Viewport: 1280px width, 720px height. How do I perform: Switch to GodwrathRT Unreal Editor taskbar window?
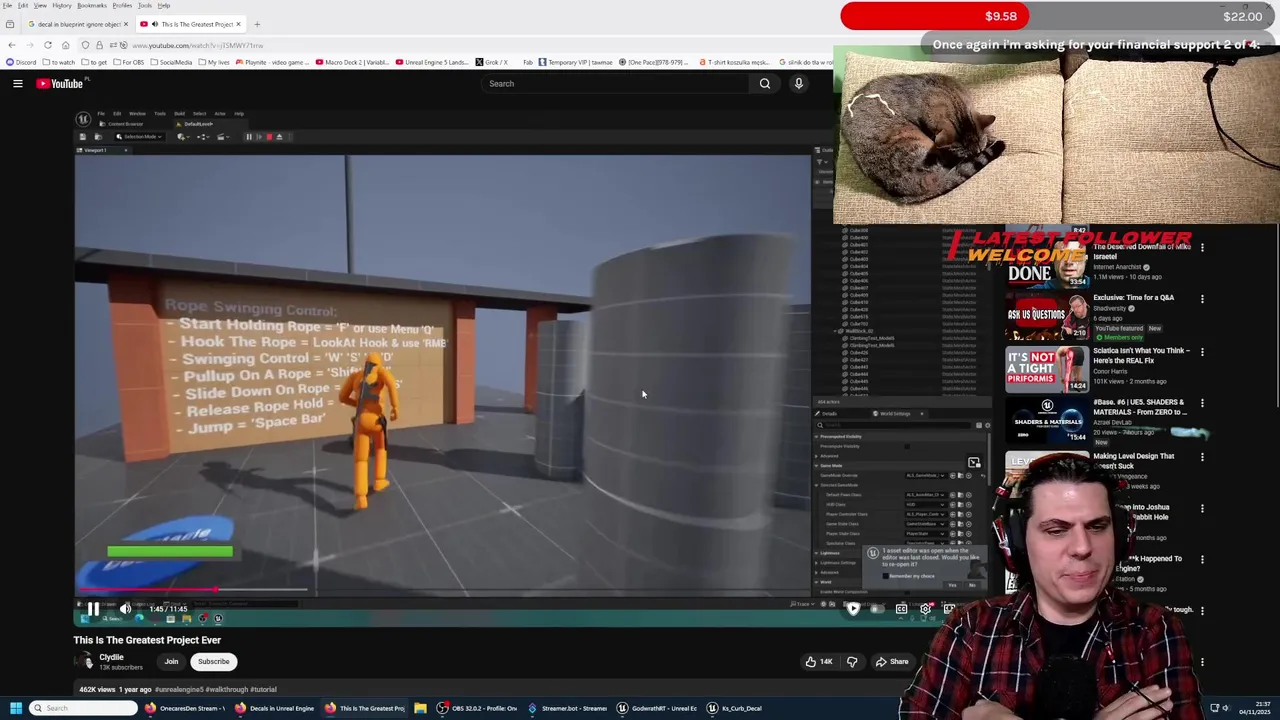point(657,708)
